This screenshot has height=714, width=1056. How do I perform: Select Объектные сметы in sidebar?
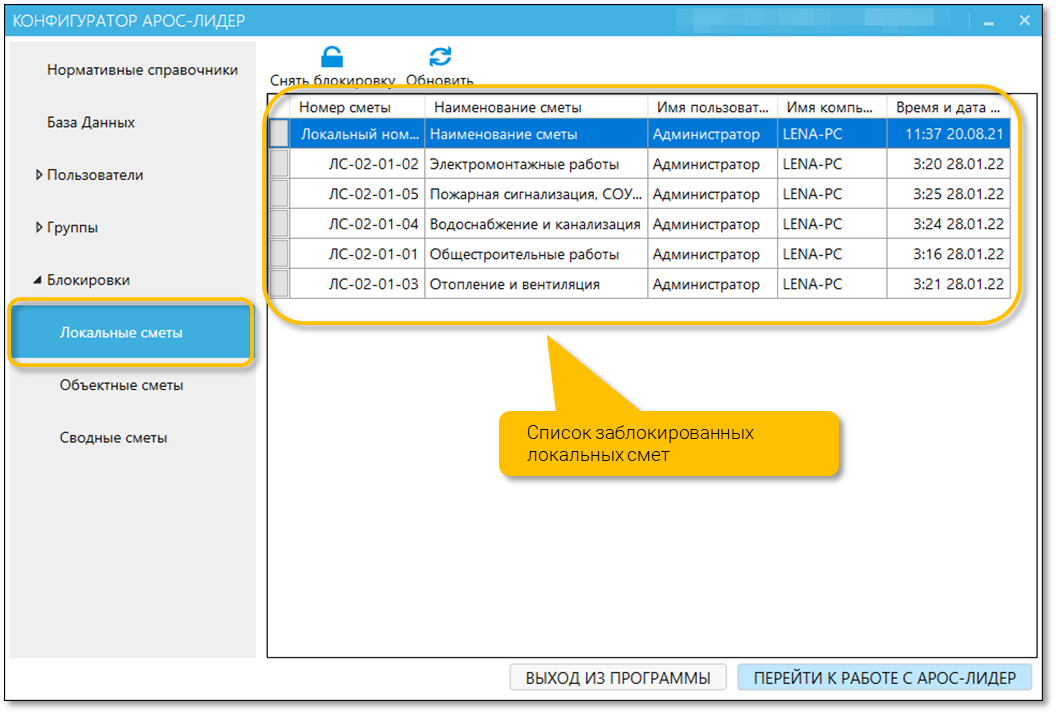pos(121,385)
